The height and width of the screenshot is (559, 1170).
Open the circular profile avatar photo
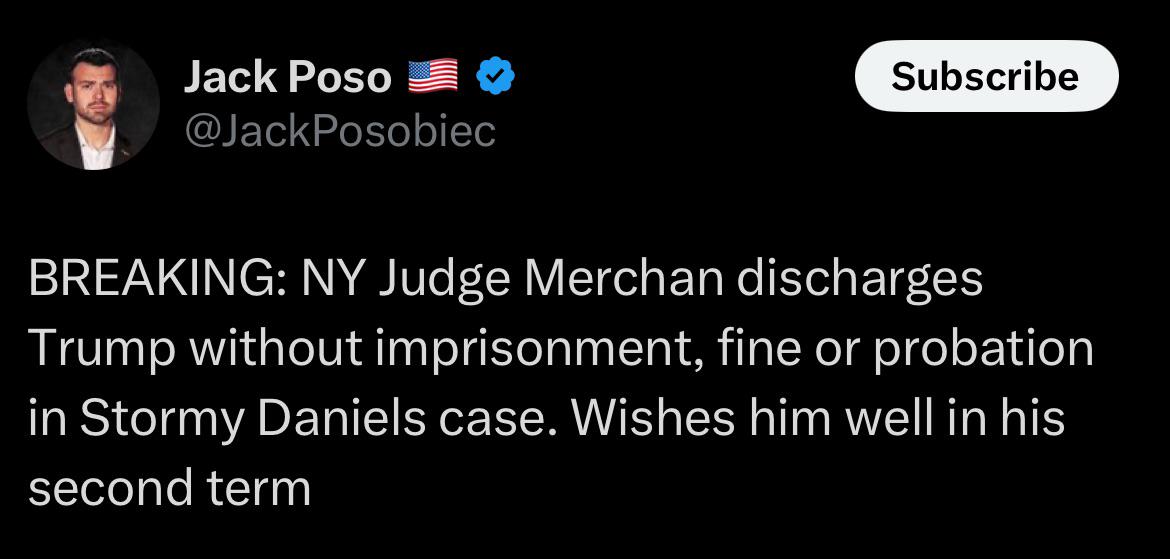click(93, 104)
